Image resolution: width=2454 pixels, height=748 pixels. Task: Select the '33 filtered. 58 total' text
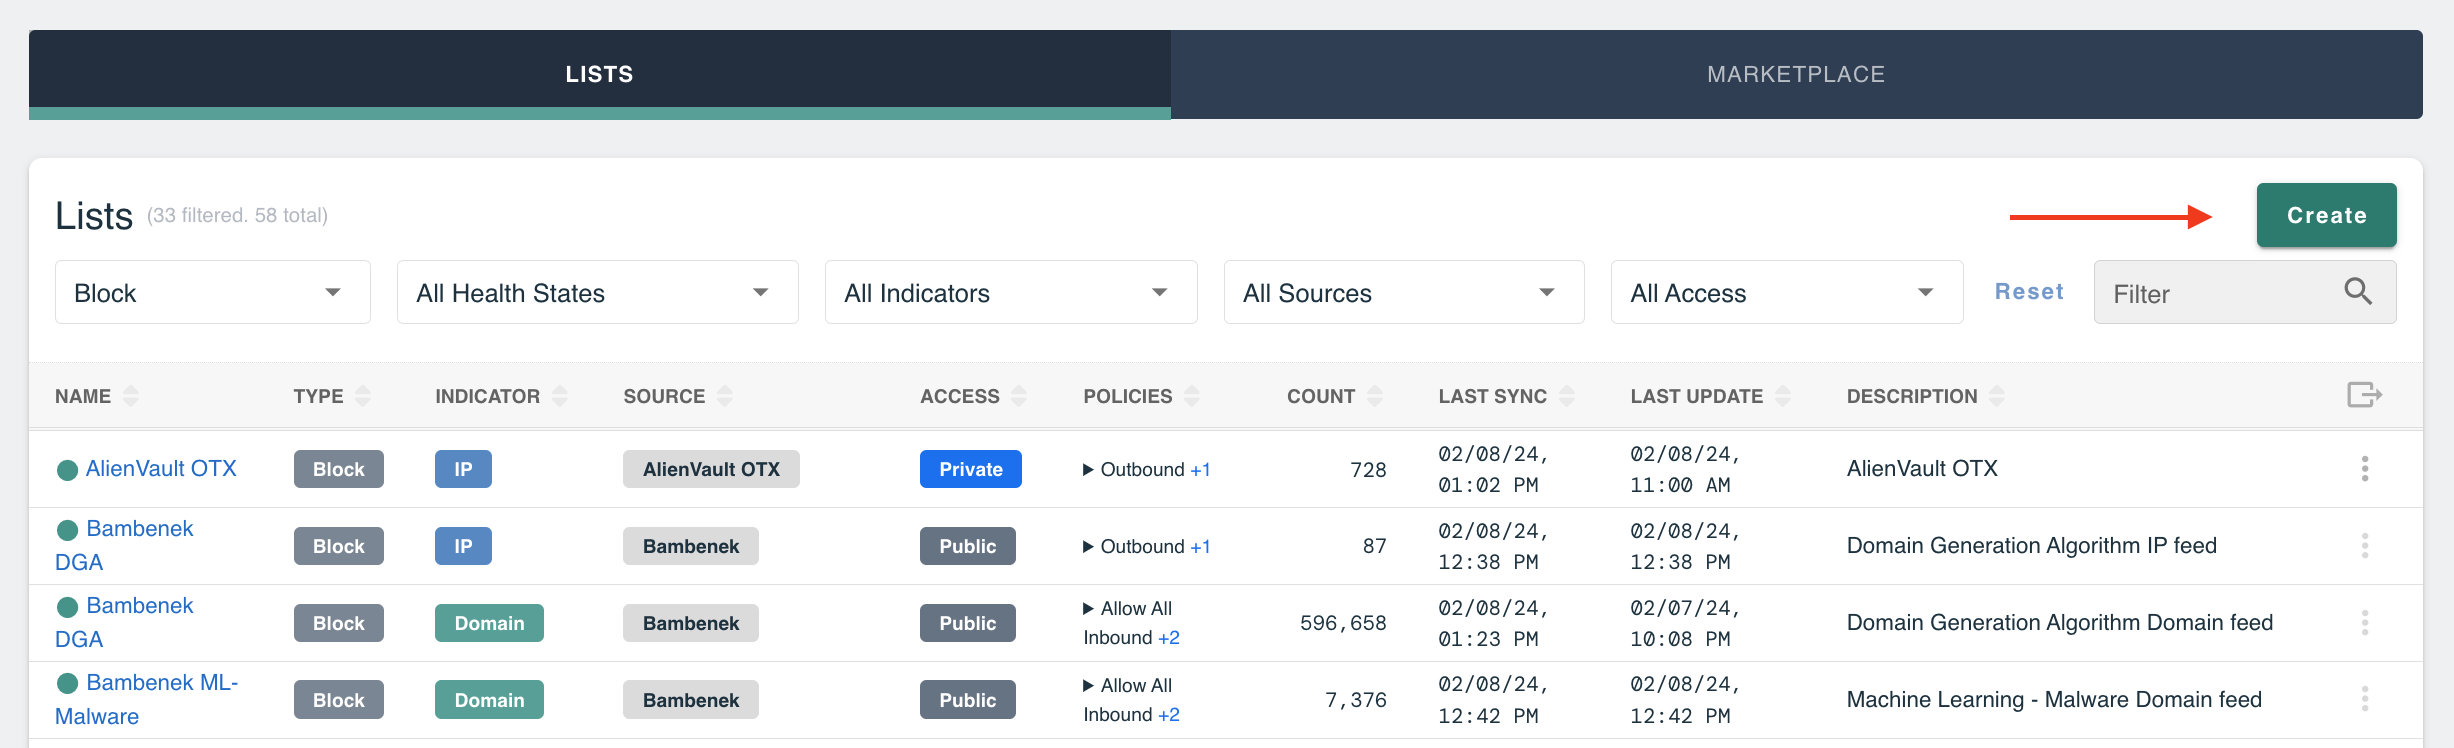point(237,215)
